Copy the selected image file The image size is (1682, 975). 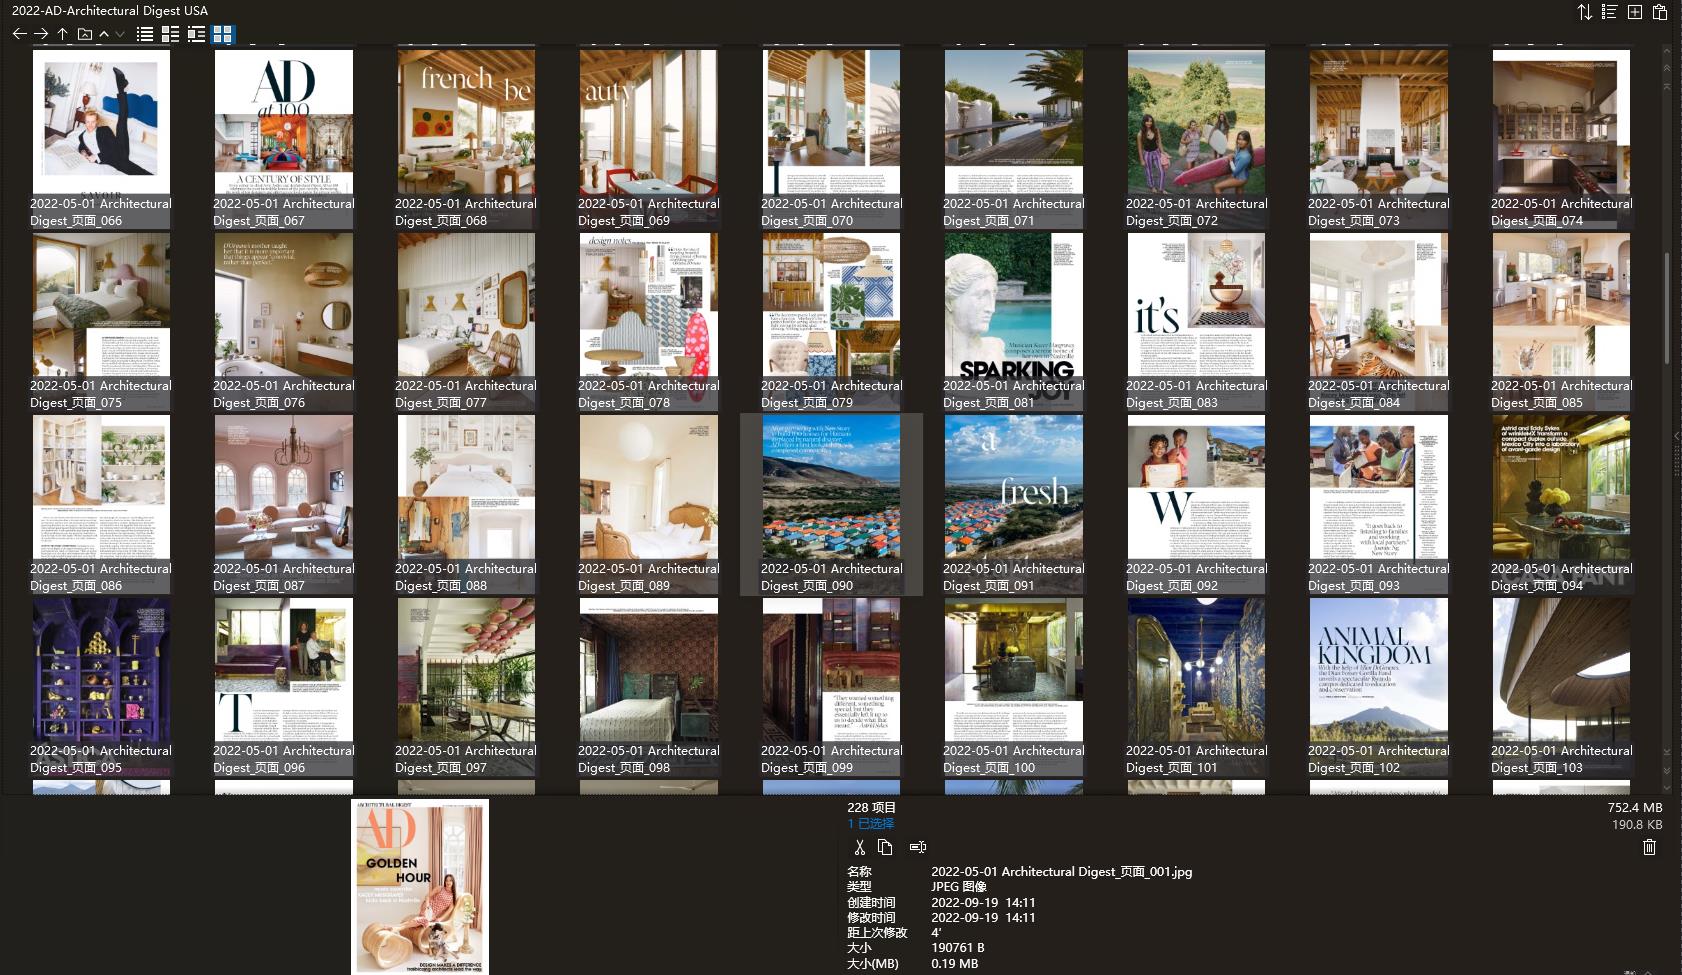[x=885, y=847]
